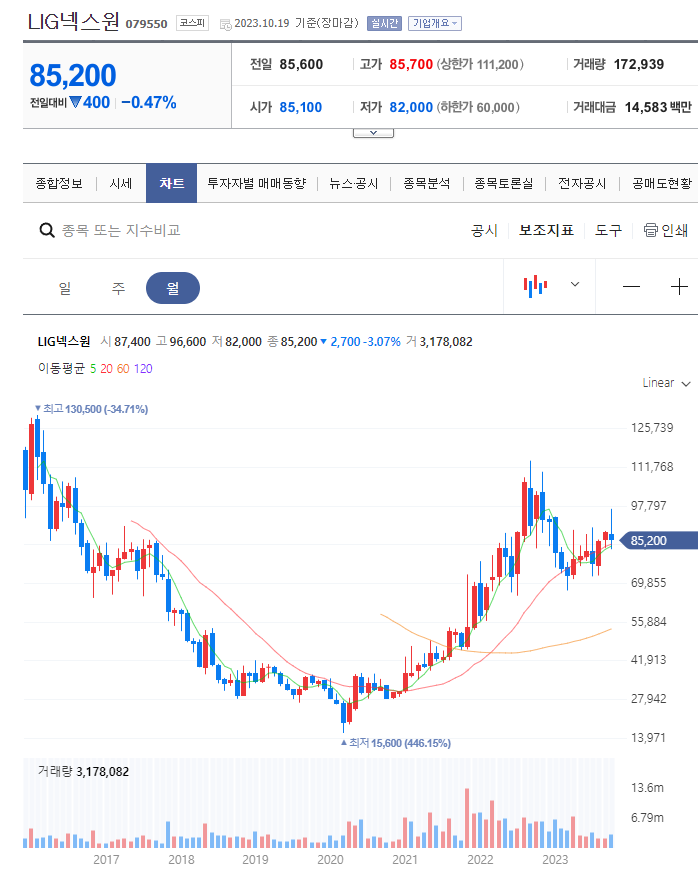This screenshot has height=874, width=698.
Task: Open the 종합정보 tab
Action: click(x=59, y=183)
